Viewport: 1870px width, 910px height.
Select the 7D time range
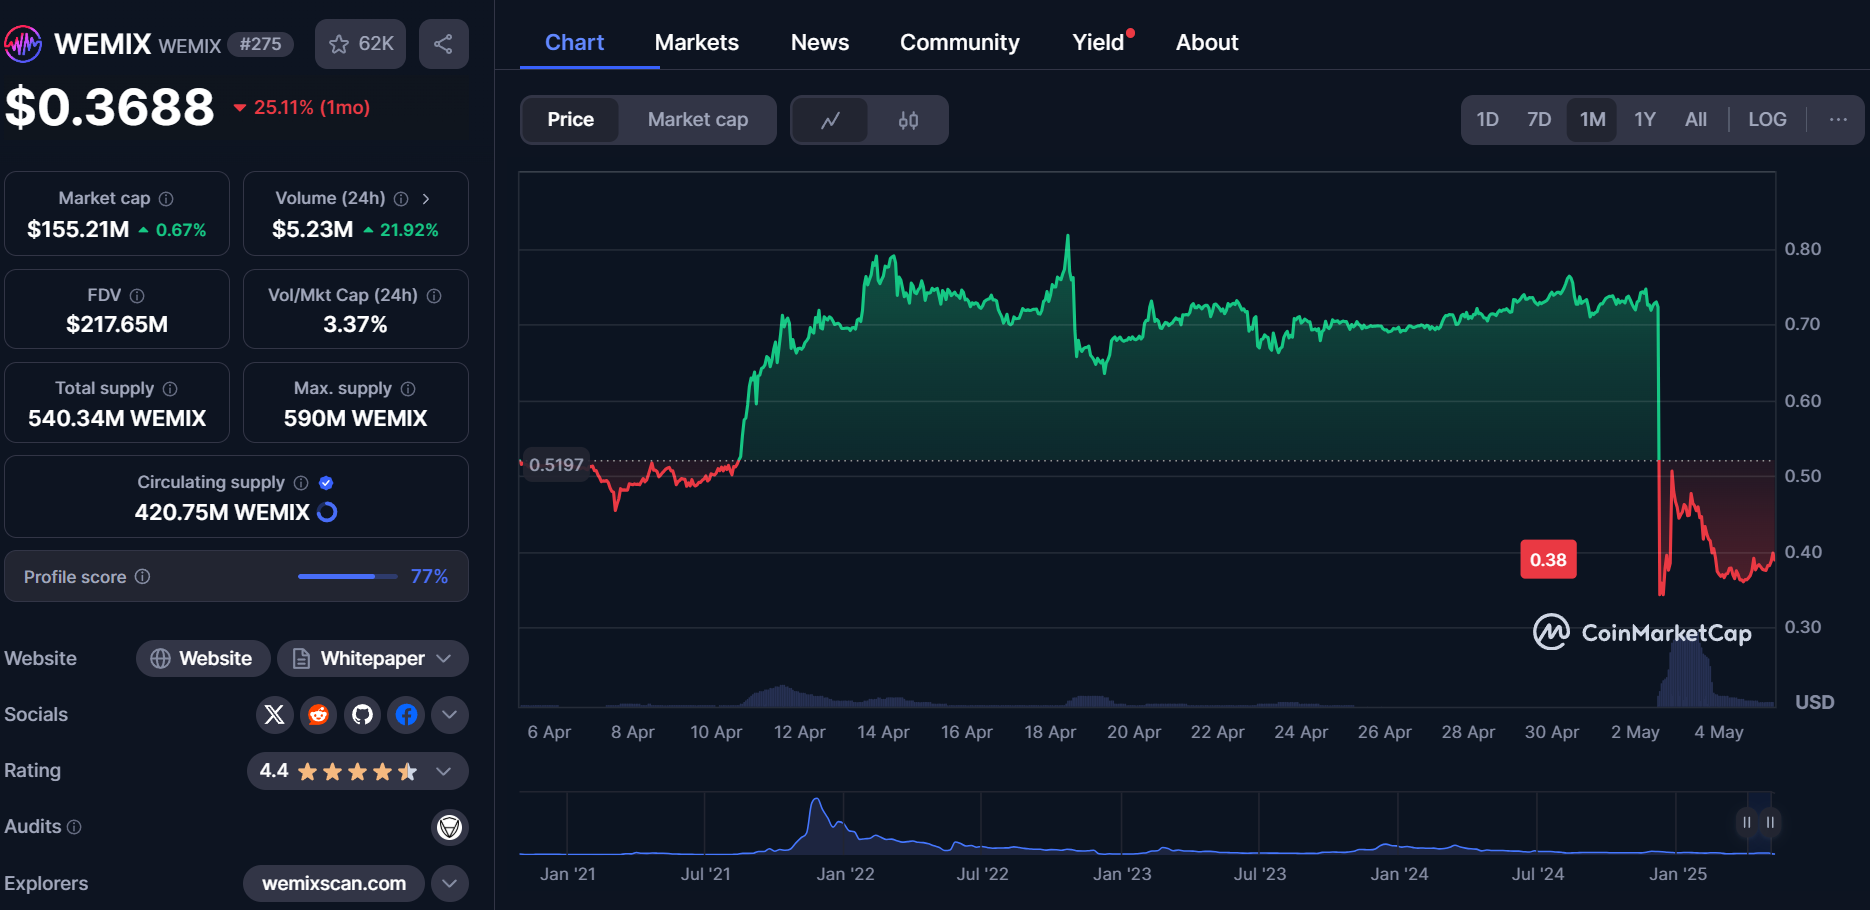[1539, 119]
